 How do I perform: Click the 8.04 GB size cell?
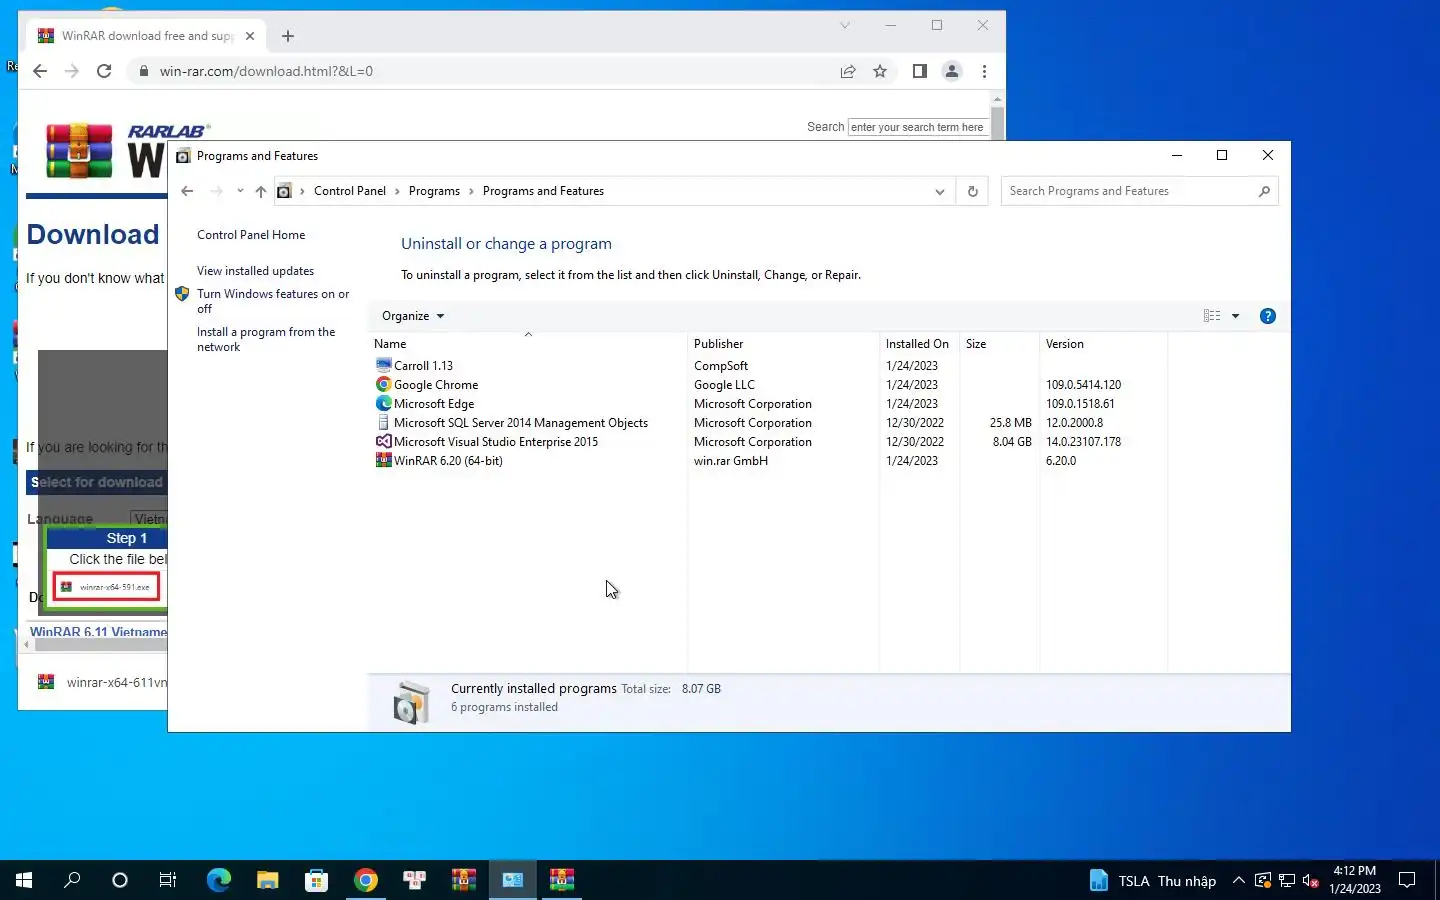coord(1012,442)
